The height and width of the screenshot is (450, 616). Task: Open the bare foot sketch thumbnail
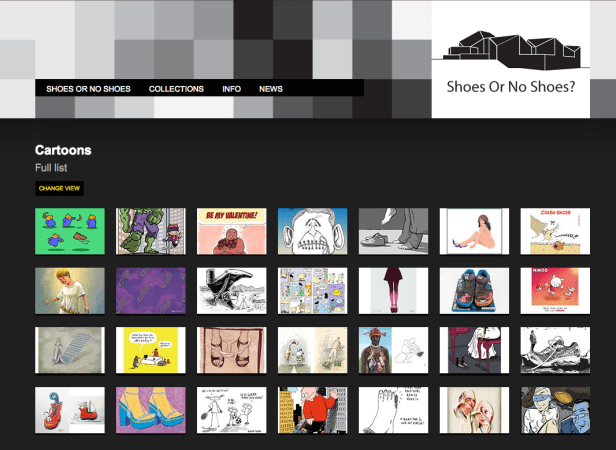[394, 410]
